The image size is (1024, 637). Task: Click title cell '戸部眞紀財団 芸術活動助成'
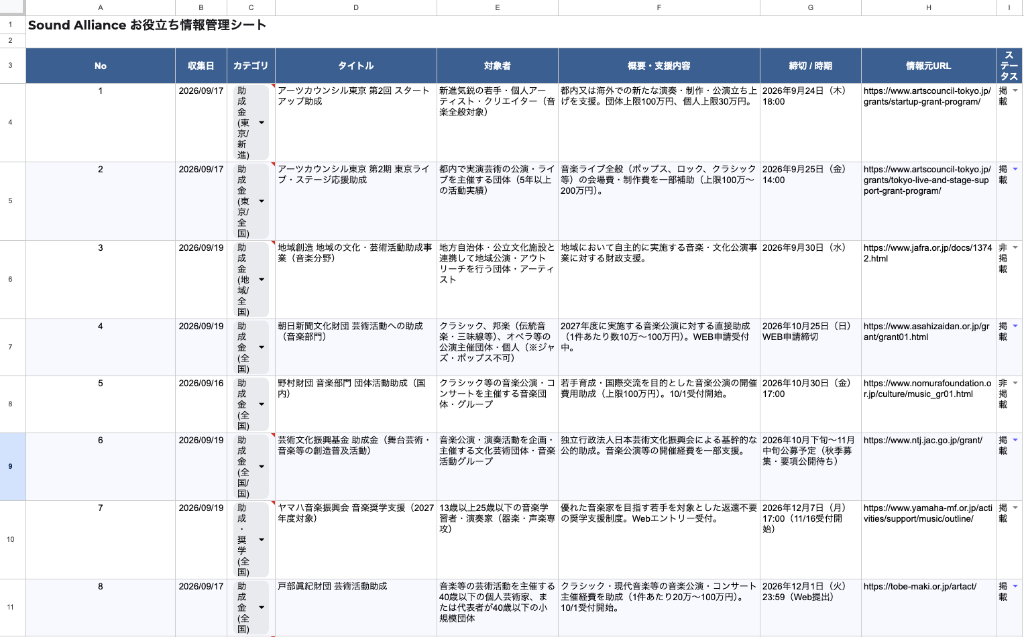click(x=356, y=607)
